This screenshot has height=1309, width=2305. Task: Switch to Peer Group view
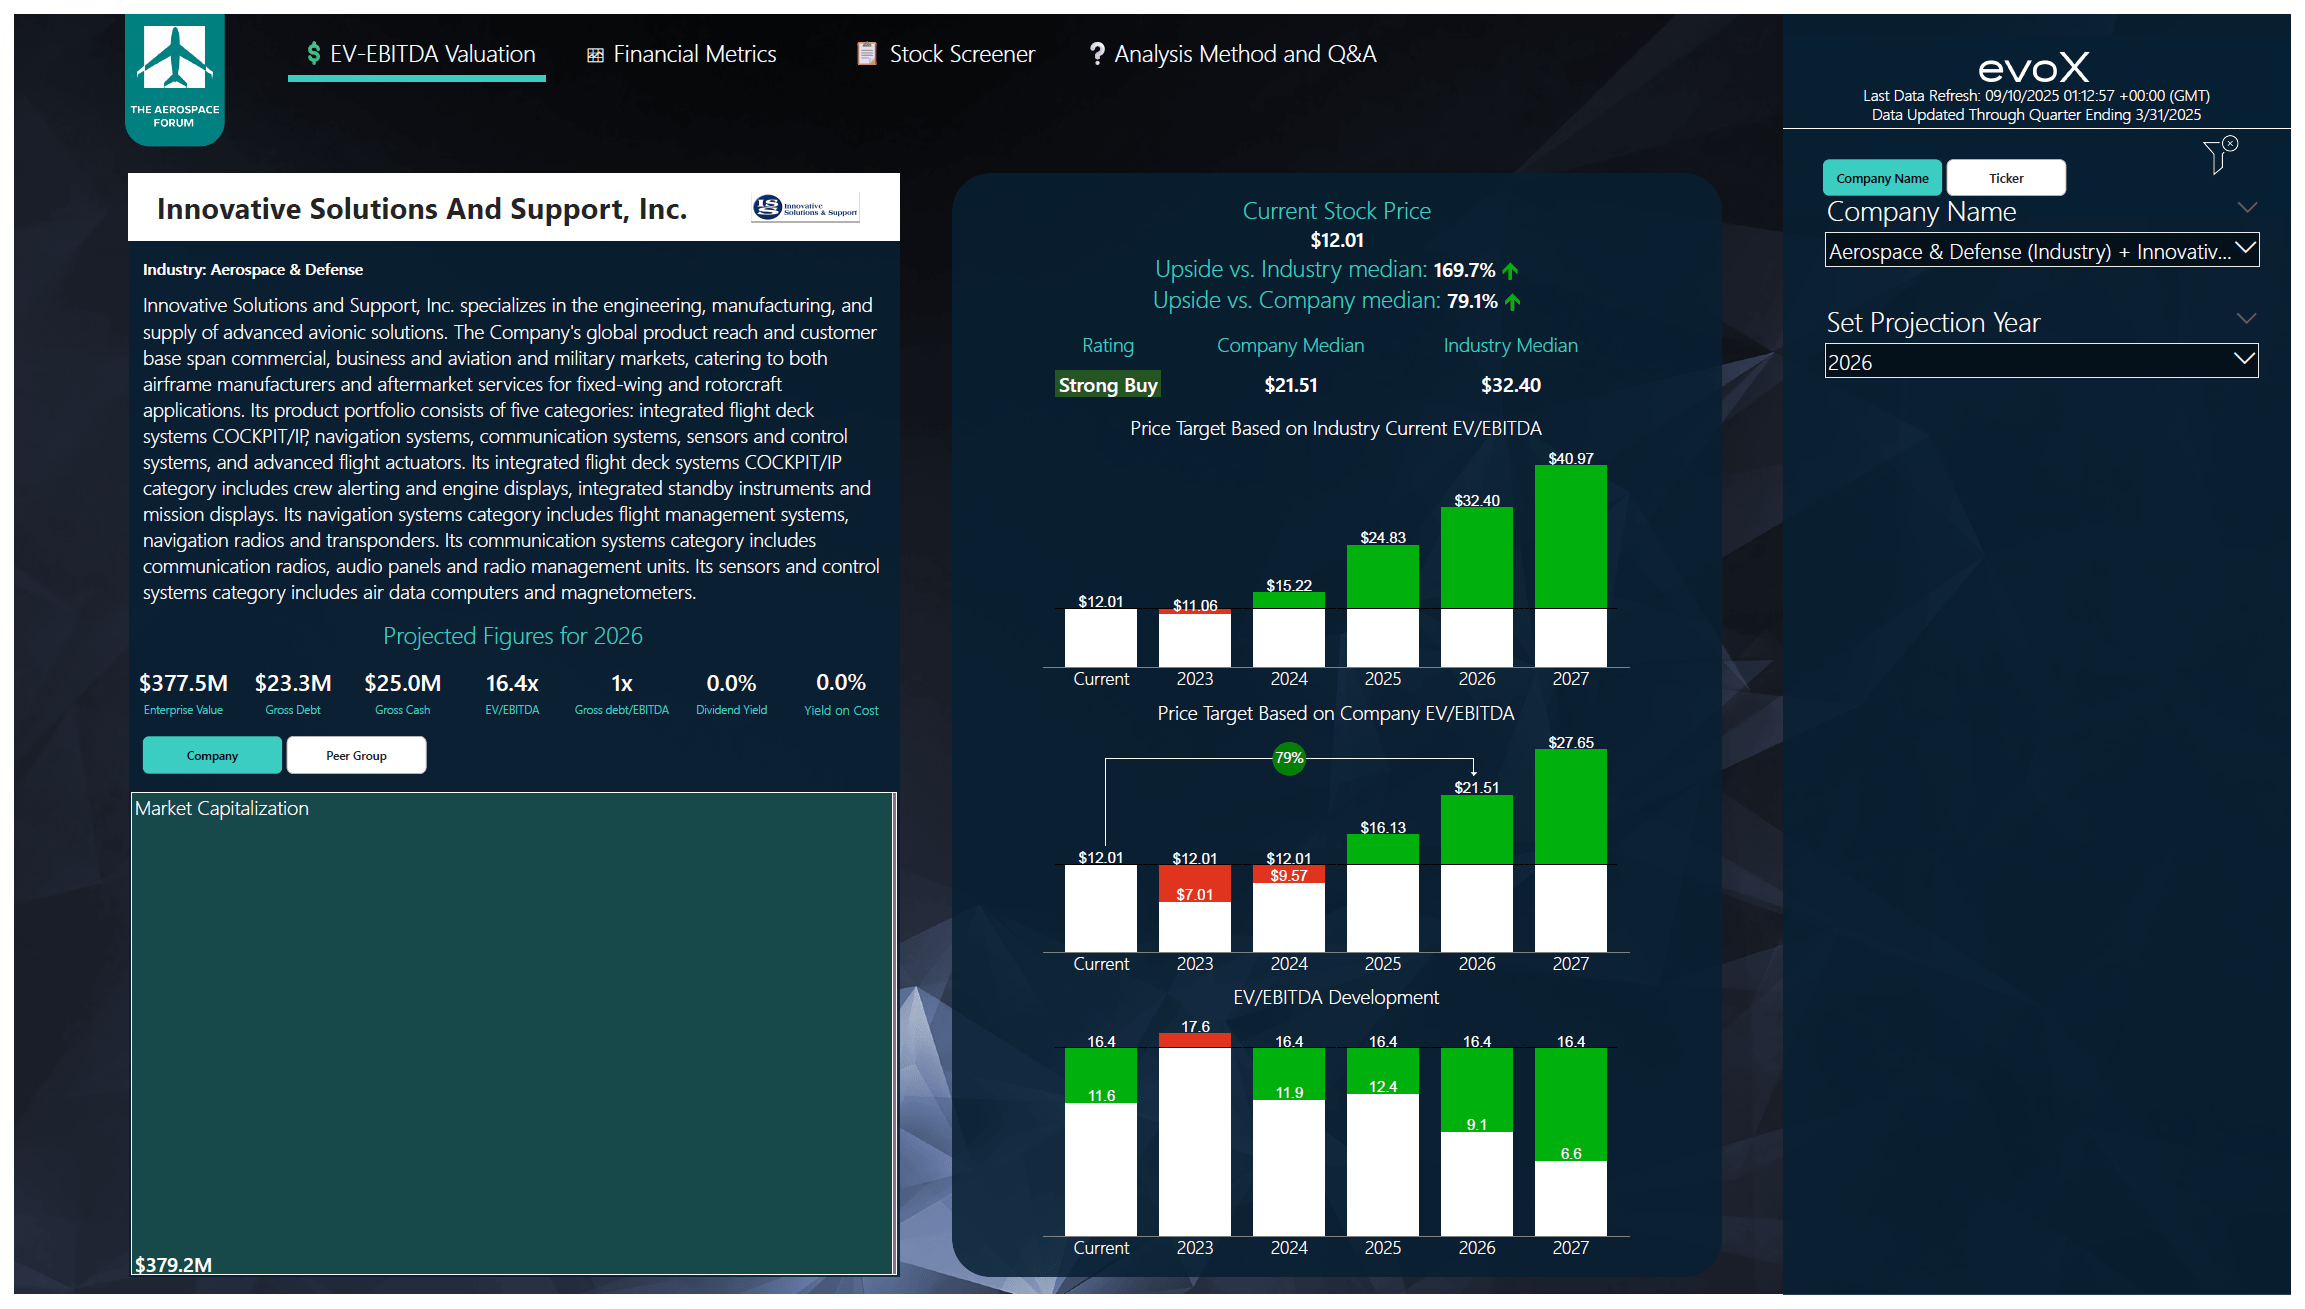pos(356,755)
